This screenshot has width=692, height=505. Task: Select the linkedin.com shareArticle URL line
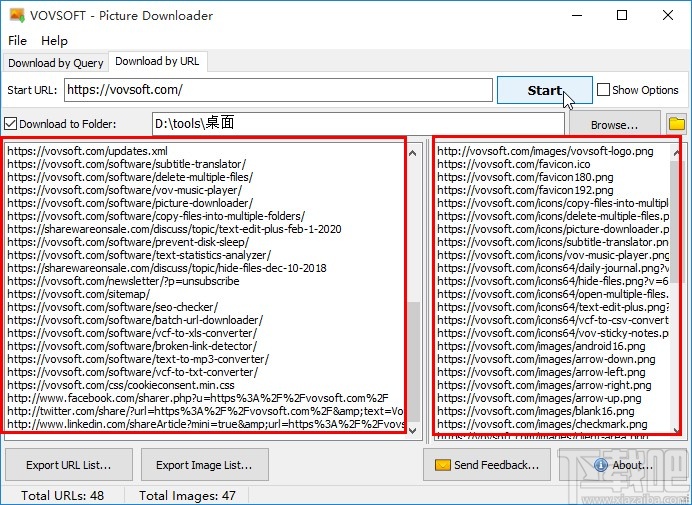tap(205, 424)
